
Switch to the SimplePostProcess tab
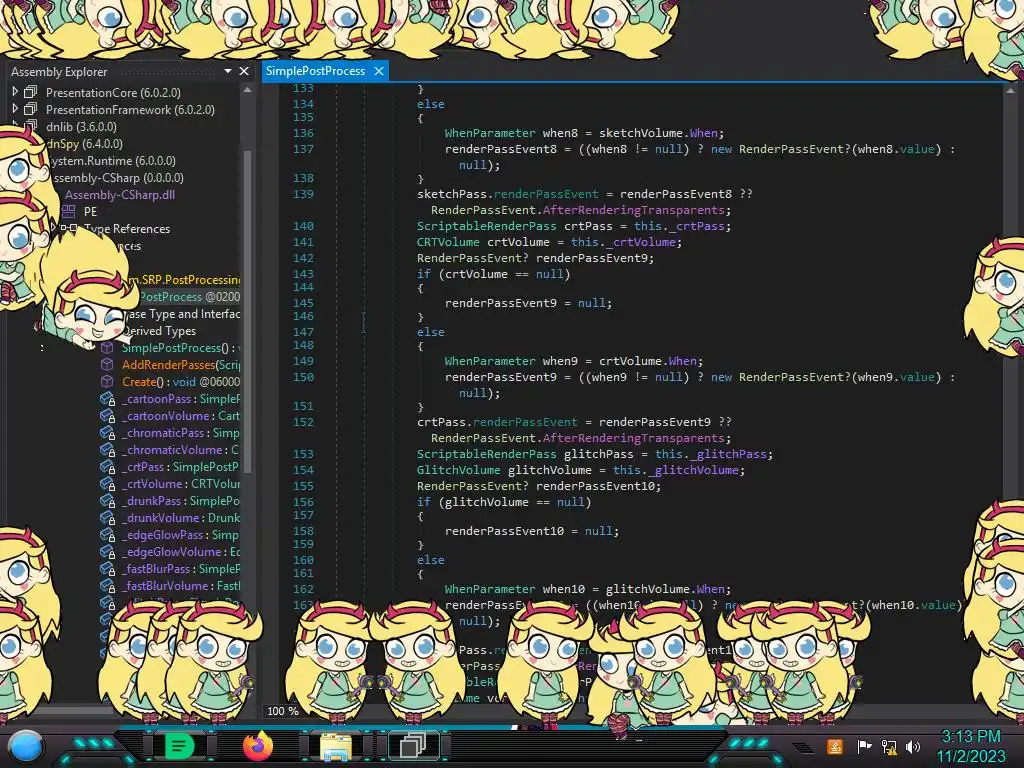(315, 71)
